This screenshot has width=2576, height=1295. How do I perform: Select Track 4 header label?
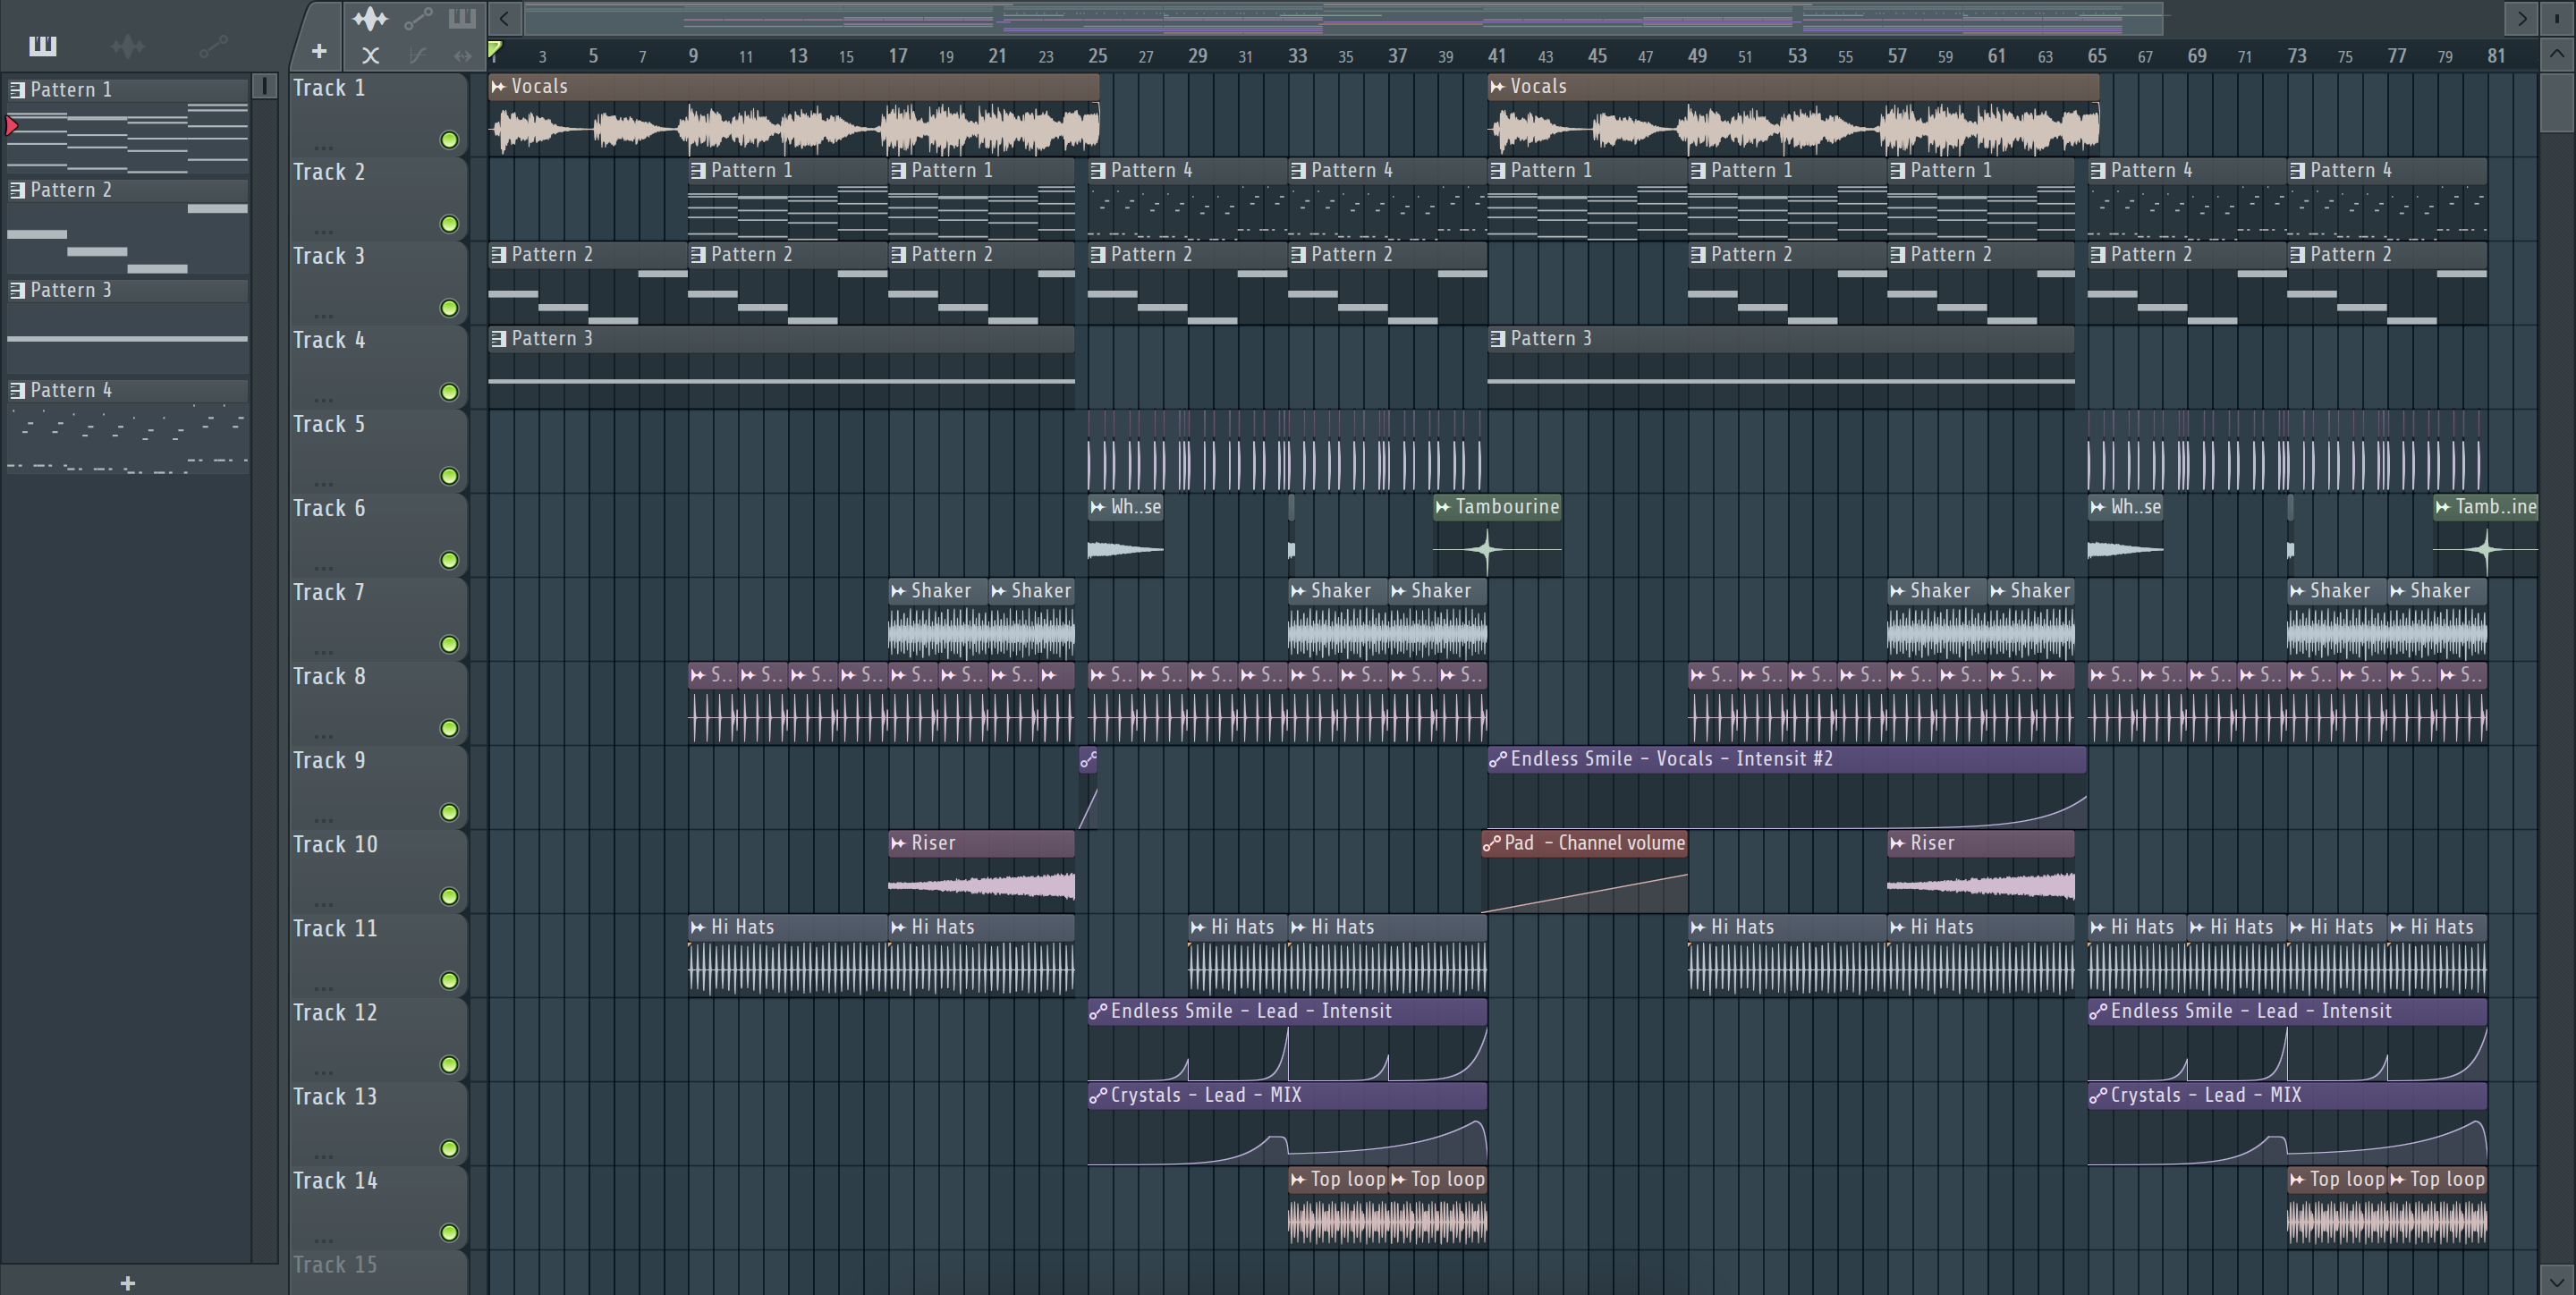pos(329,340)
